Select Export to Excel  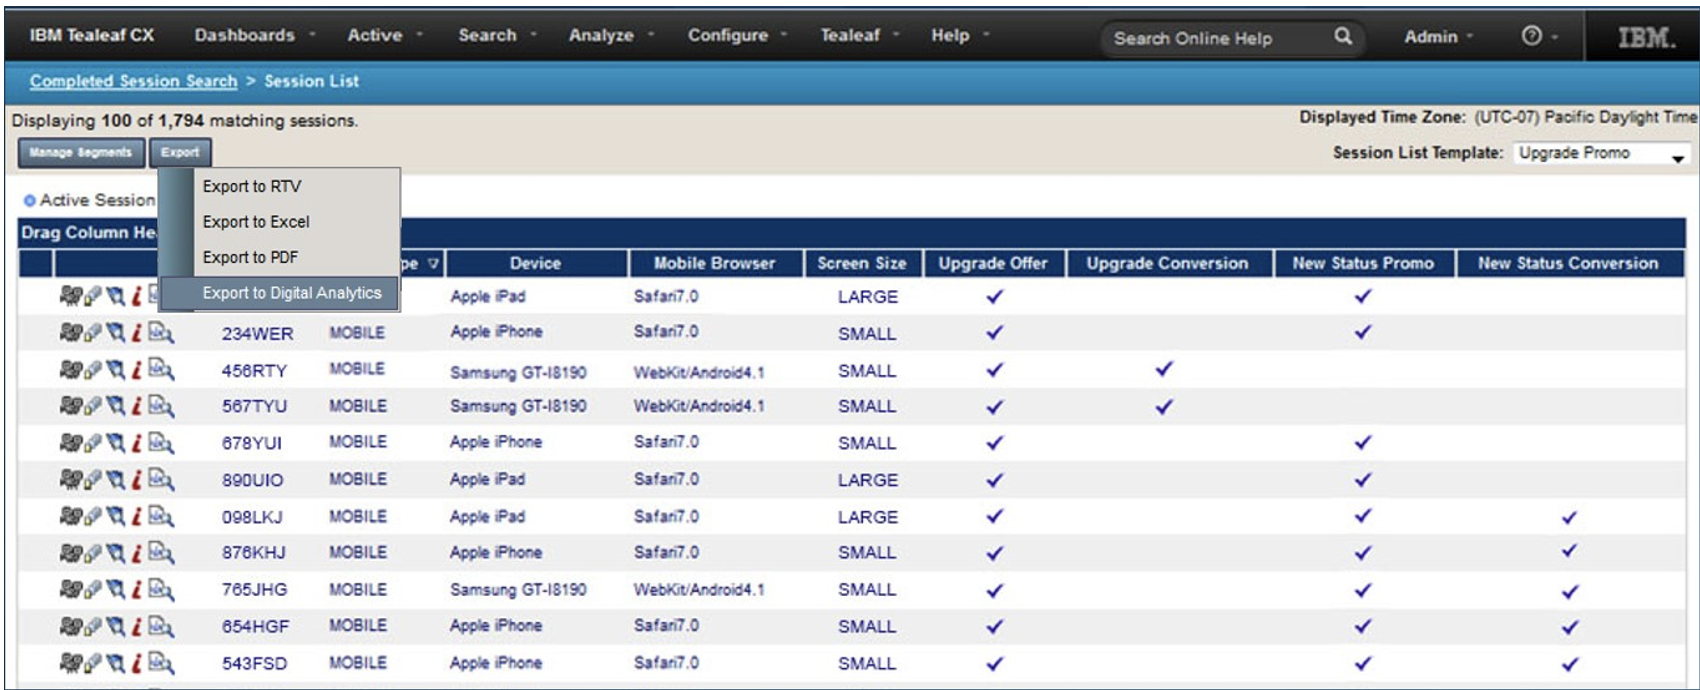point(256,222)
